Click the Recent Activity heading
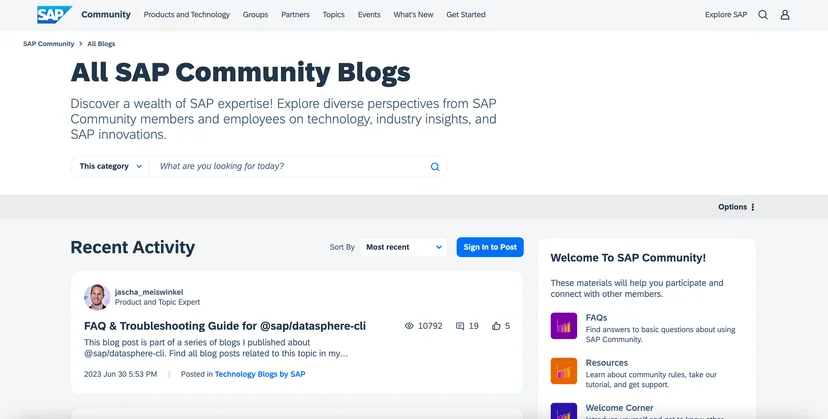 [x=133, y=247]
